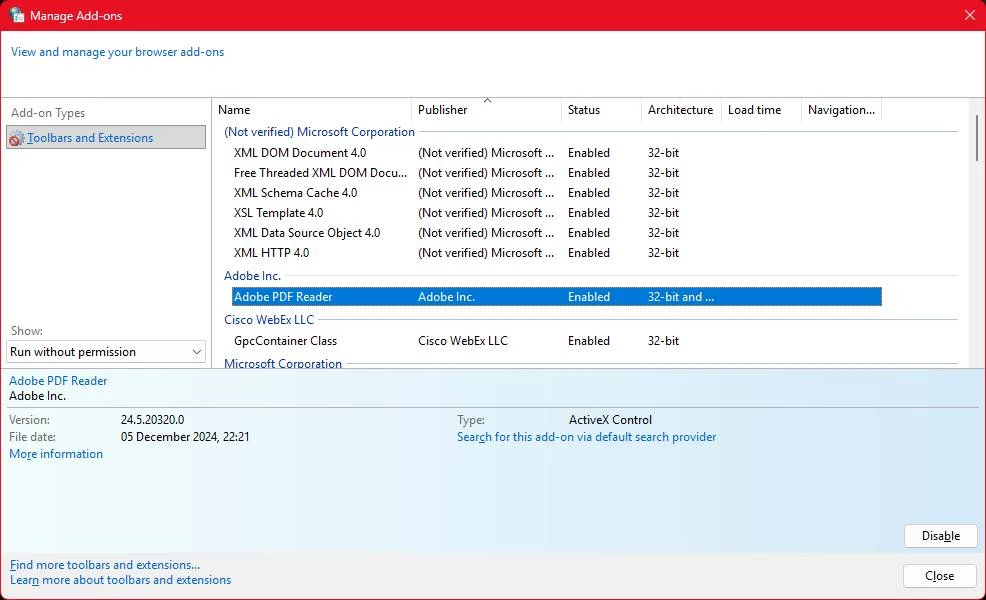This screenshot has width=986, height=600.
Task: Close the Manage Add-ons window with X
Action: tap(970, 15)
